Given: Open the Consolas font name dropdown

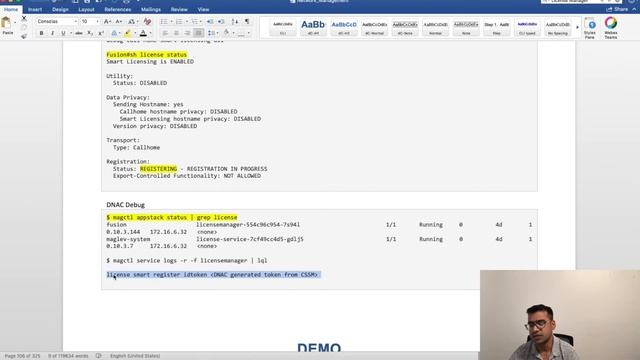Looking at the screenshot, I should click(76, 21).
